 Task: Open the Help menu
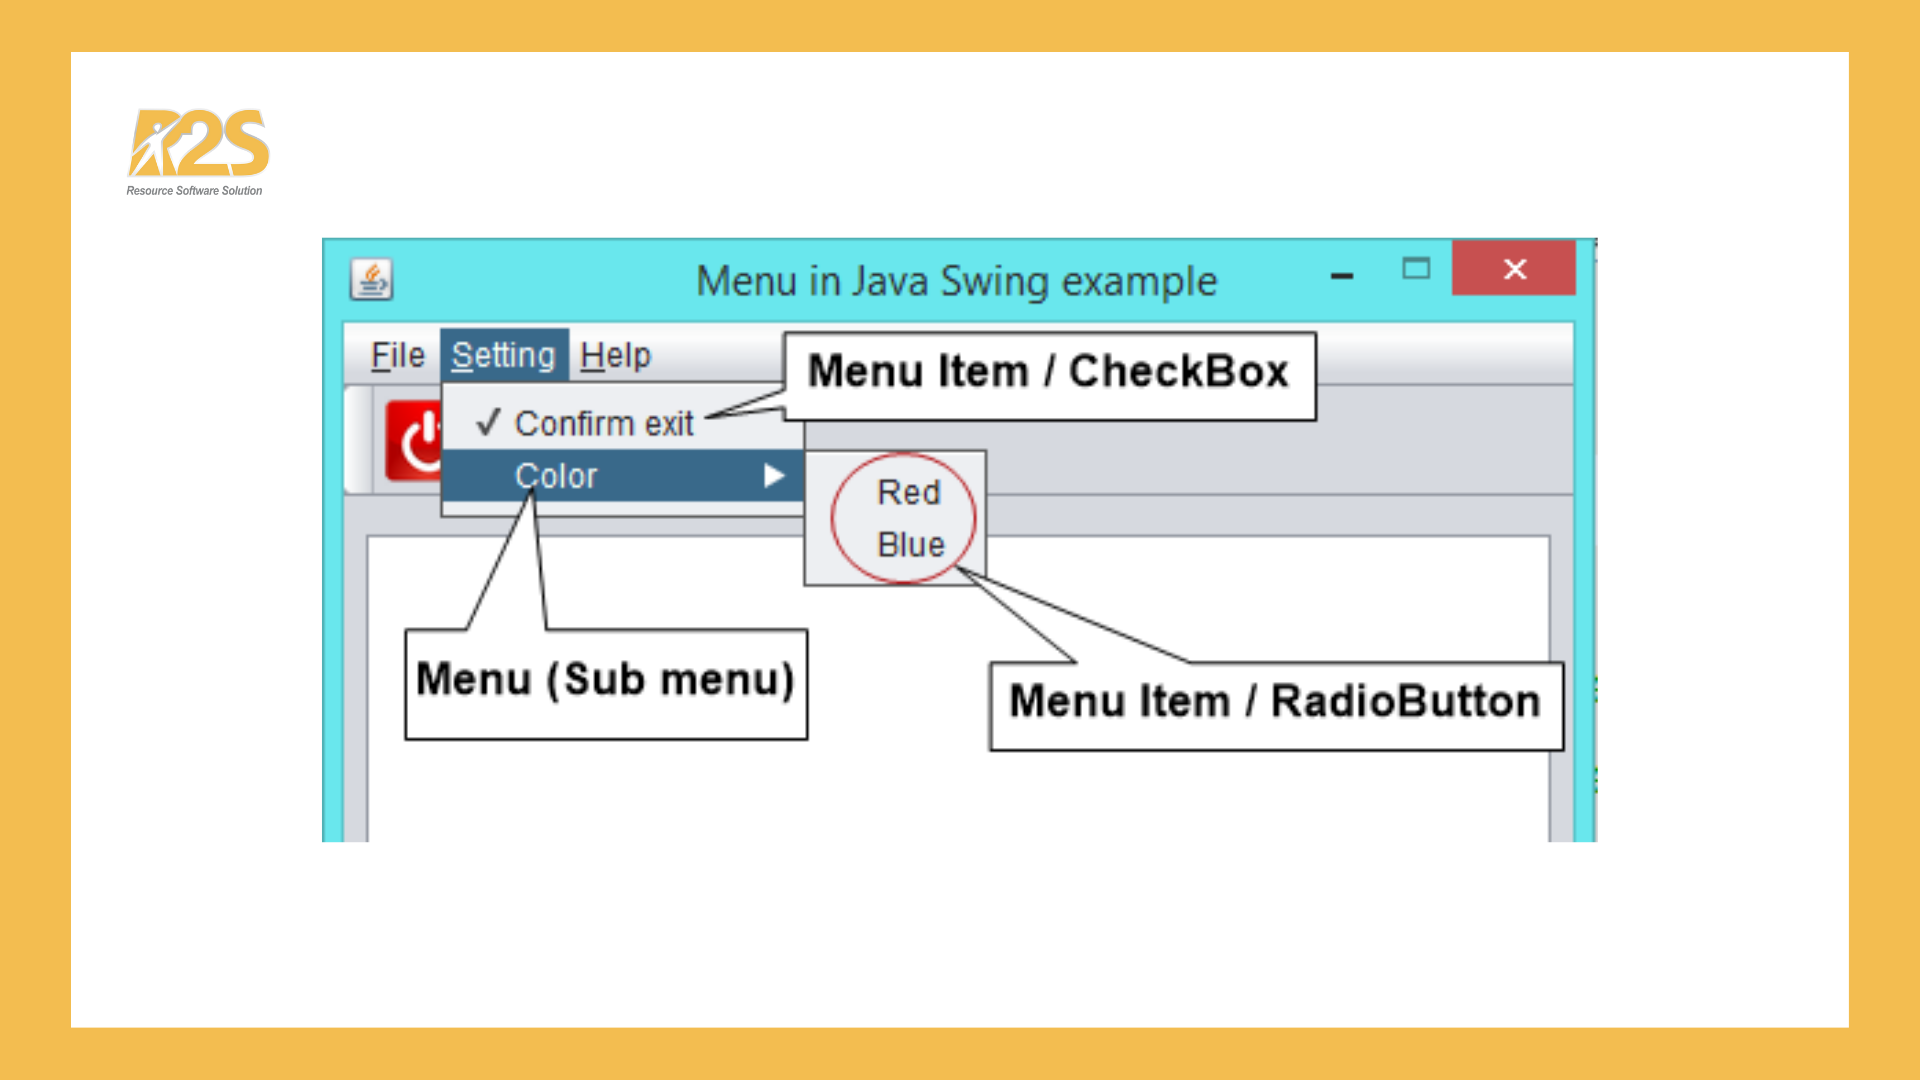[x=615, y=355]
